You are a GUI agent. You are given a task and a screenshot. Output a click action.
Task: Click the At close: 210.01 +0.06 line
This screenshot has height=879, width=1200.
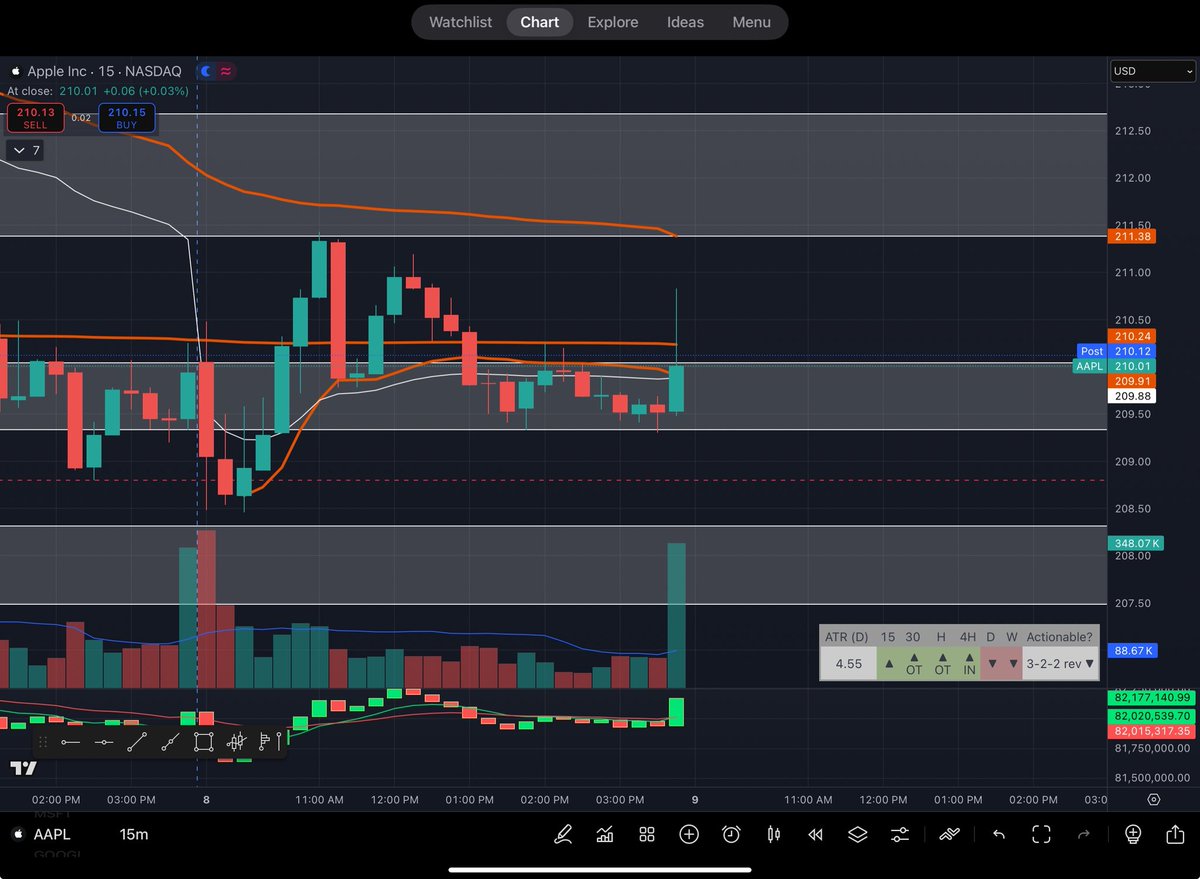coord(98,91)
